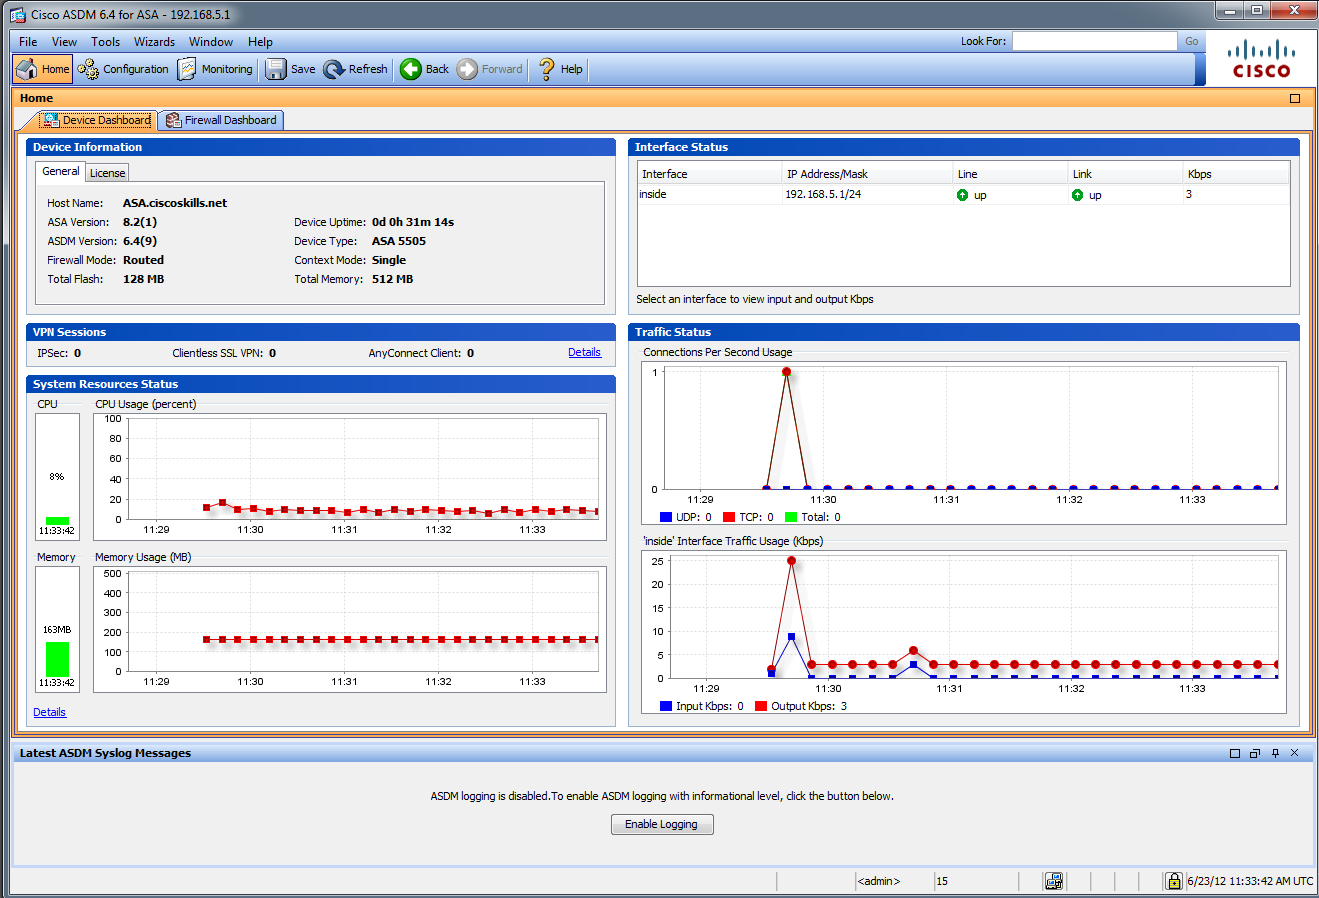Viewport: 1319px width, 898px height.
Task: Select the General tab in Device Information
Action: pos(61,172)
